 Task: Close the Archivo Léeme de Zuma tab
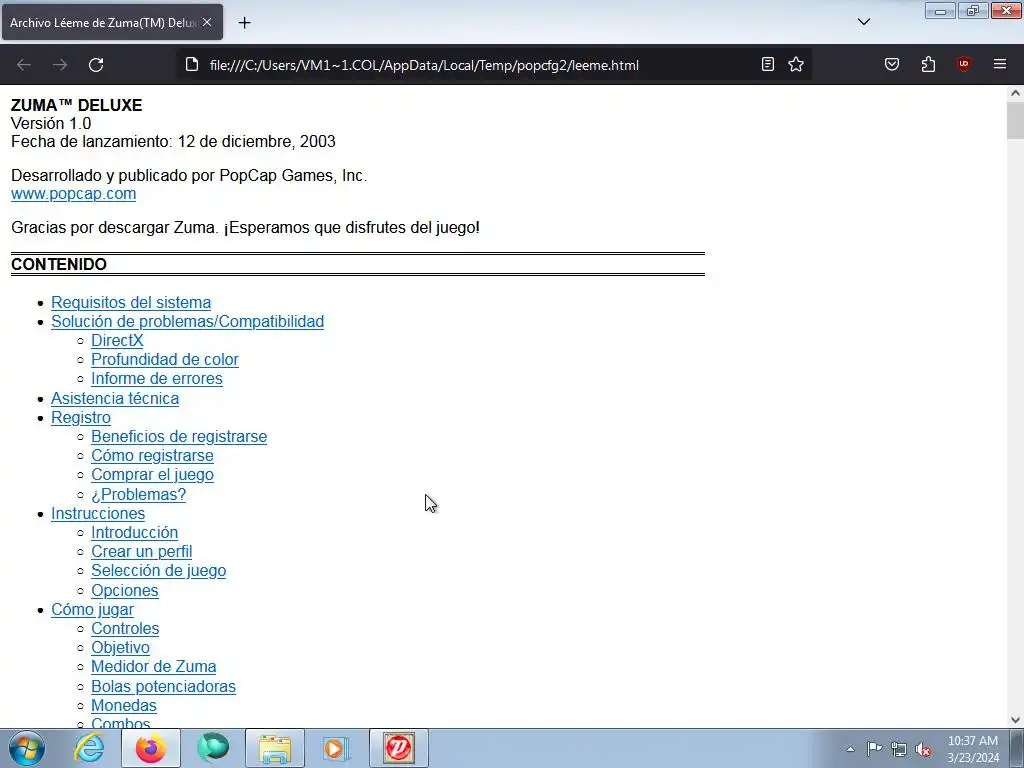207,22
